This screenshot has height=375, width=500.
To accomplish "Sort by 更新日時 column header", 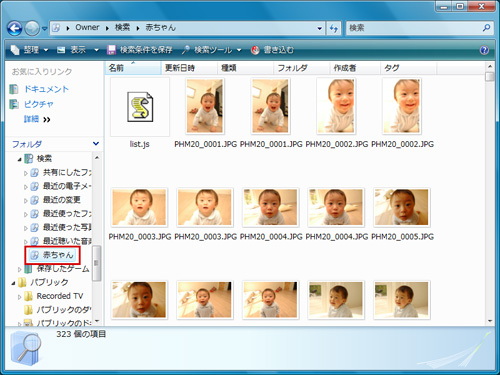I will (189, 68).
